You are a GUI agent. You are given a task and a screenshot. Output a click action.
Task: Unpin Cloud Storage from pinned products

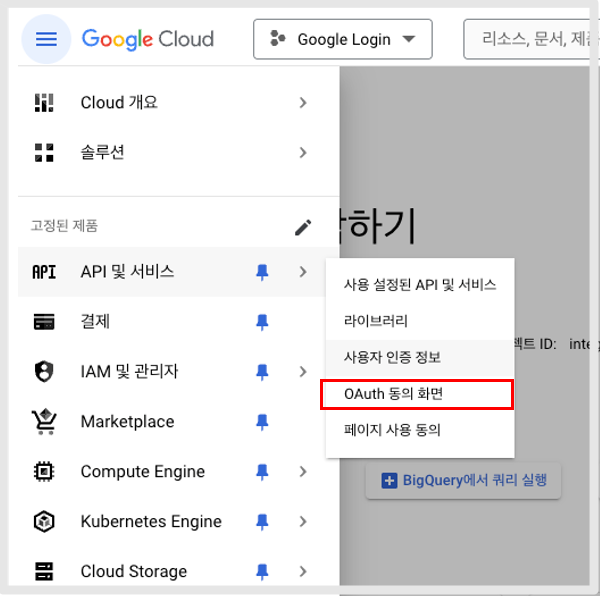pyautogui.click(x=262, y=572)
